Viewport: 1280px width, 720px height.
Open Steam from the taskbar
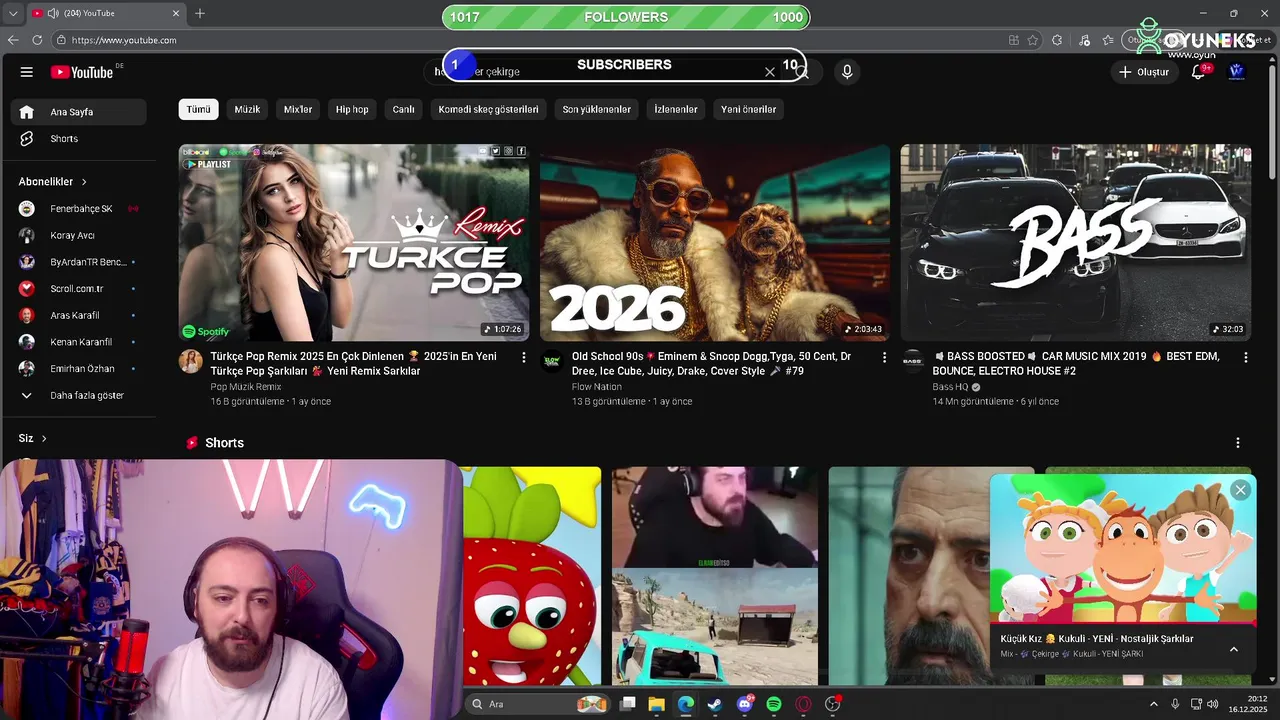pyautogui.click(x=714, y=704)
